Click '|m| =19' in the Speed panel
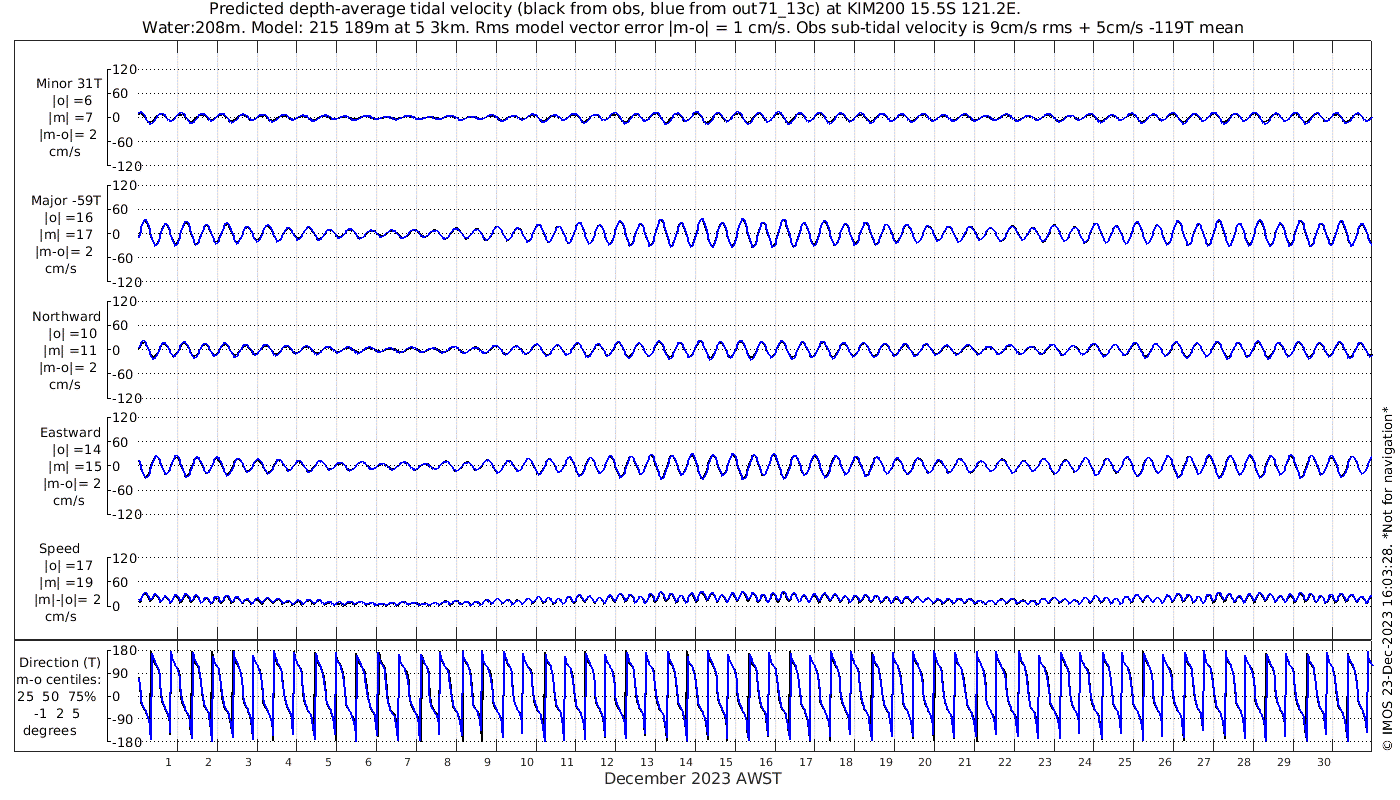 point(65,582)
